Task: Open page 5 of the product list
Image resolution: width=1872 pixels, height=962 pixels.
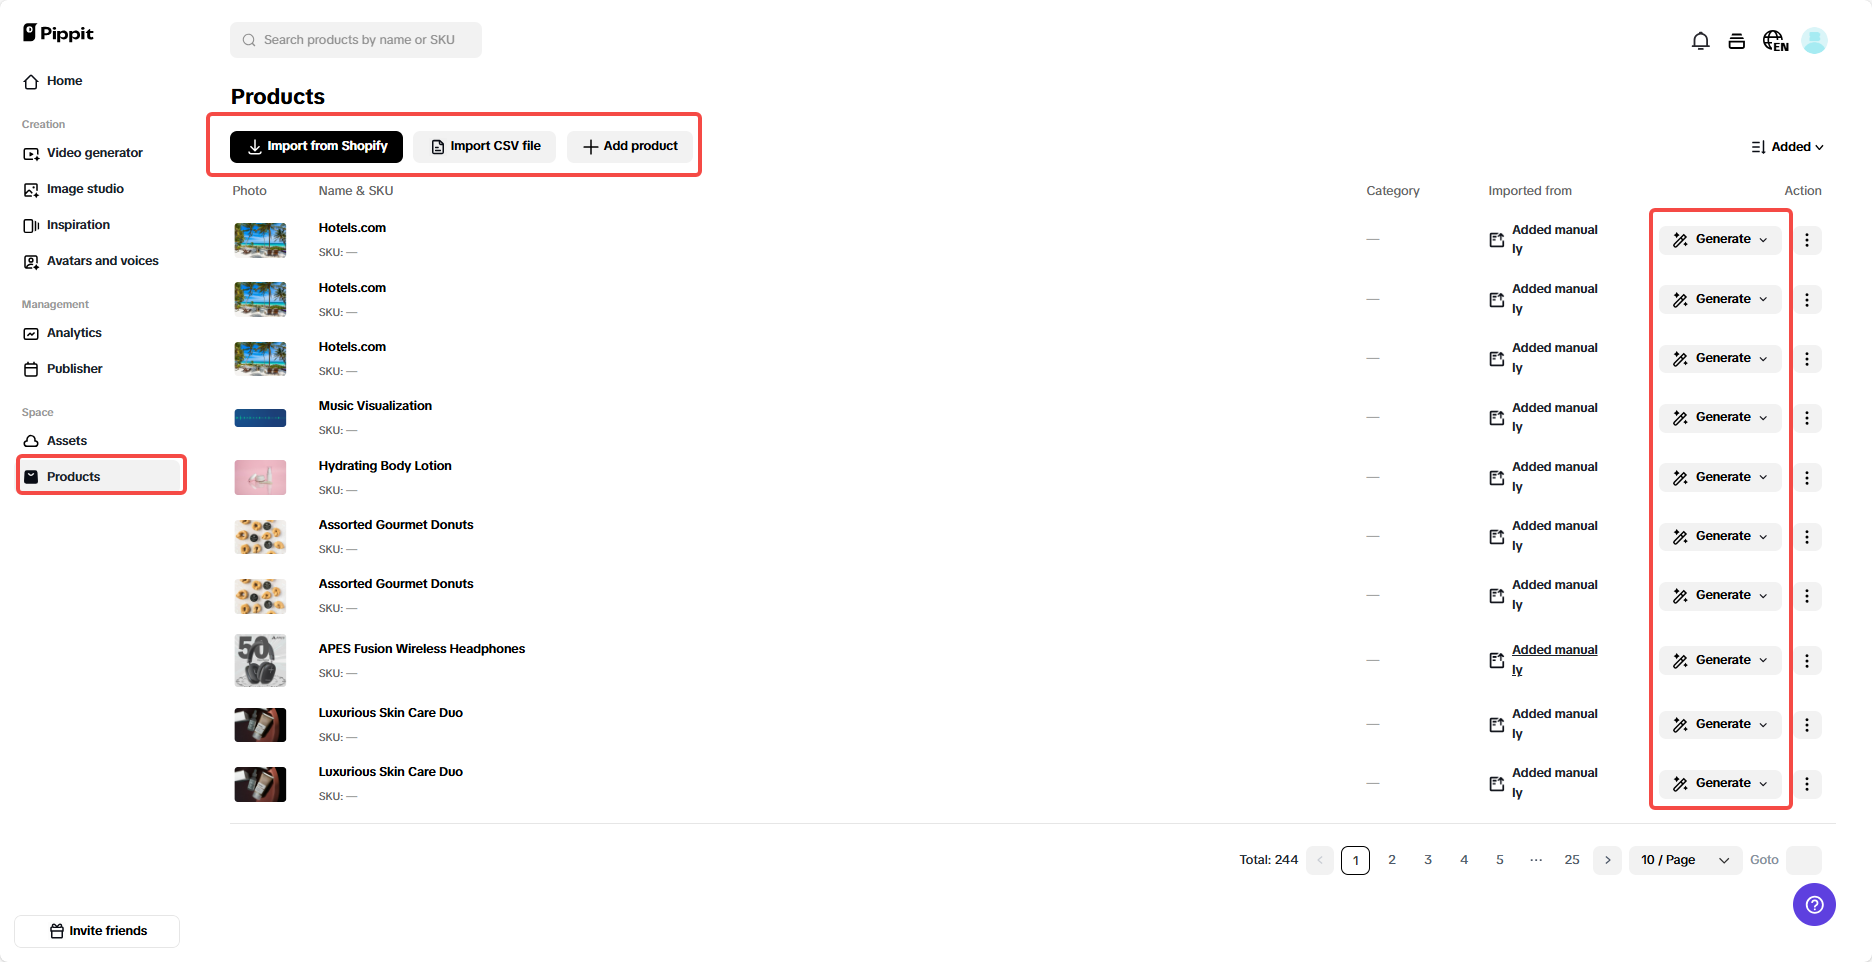Action: click(1499, 859)
